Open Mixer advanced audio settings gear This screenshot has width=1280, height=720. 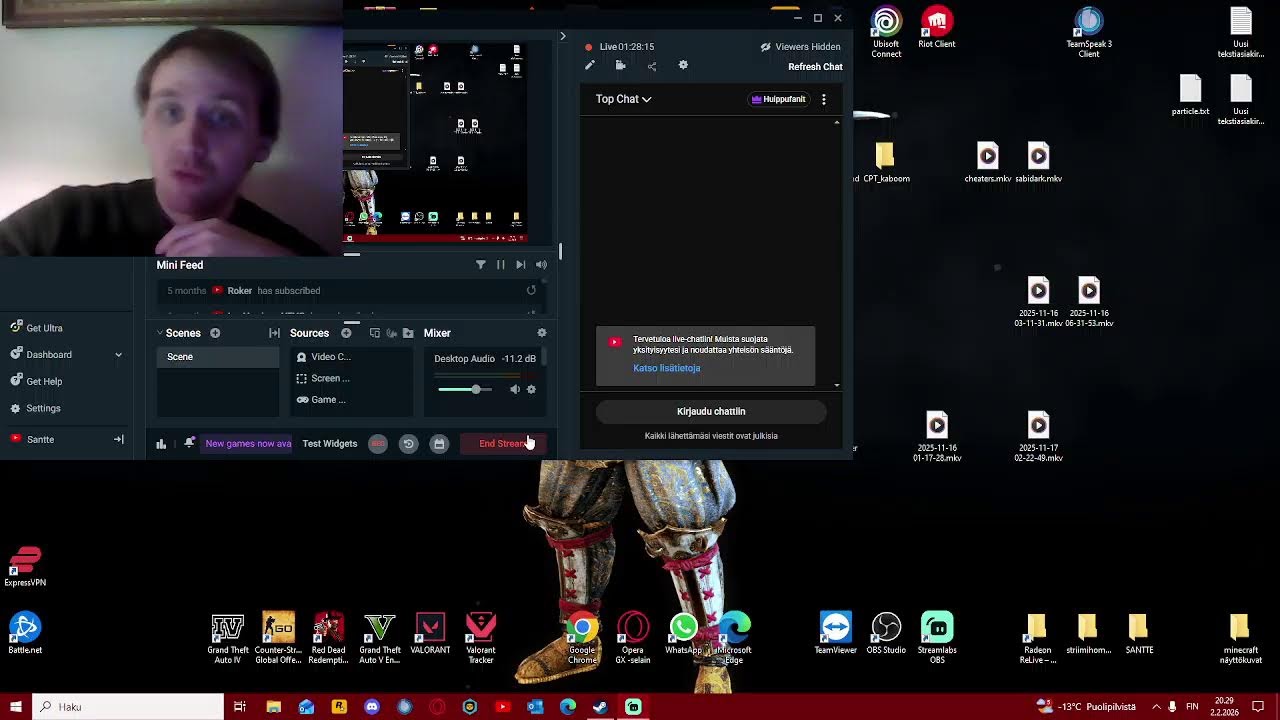click(542, 333)
